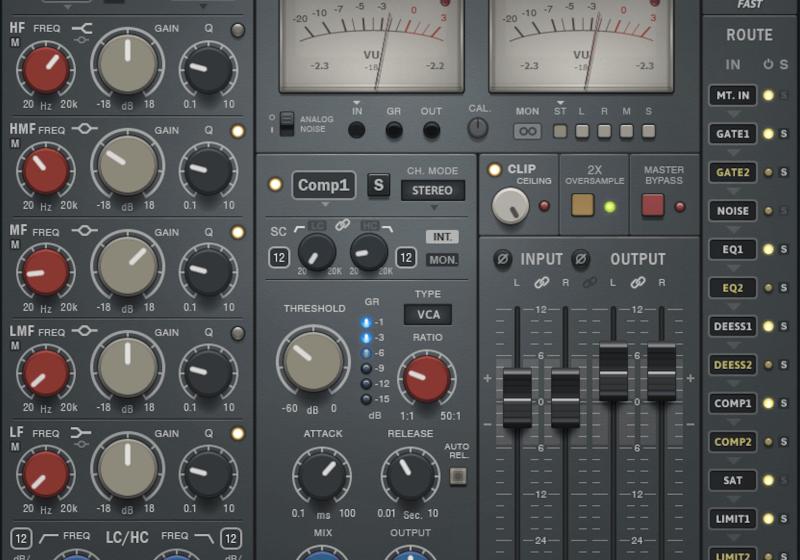Open the Comp1 module selector dropdown
Image resolution: width=800 pixels, height=560 pixels.
click(x=323, y=185)
